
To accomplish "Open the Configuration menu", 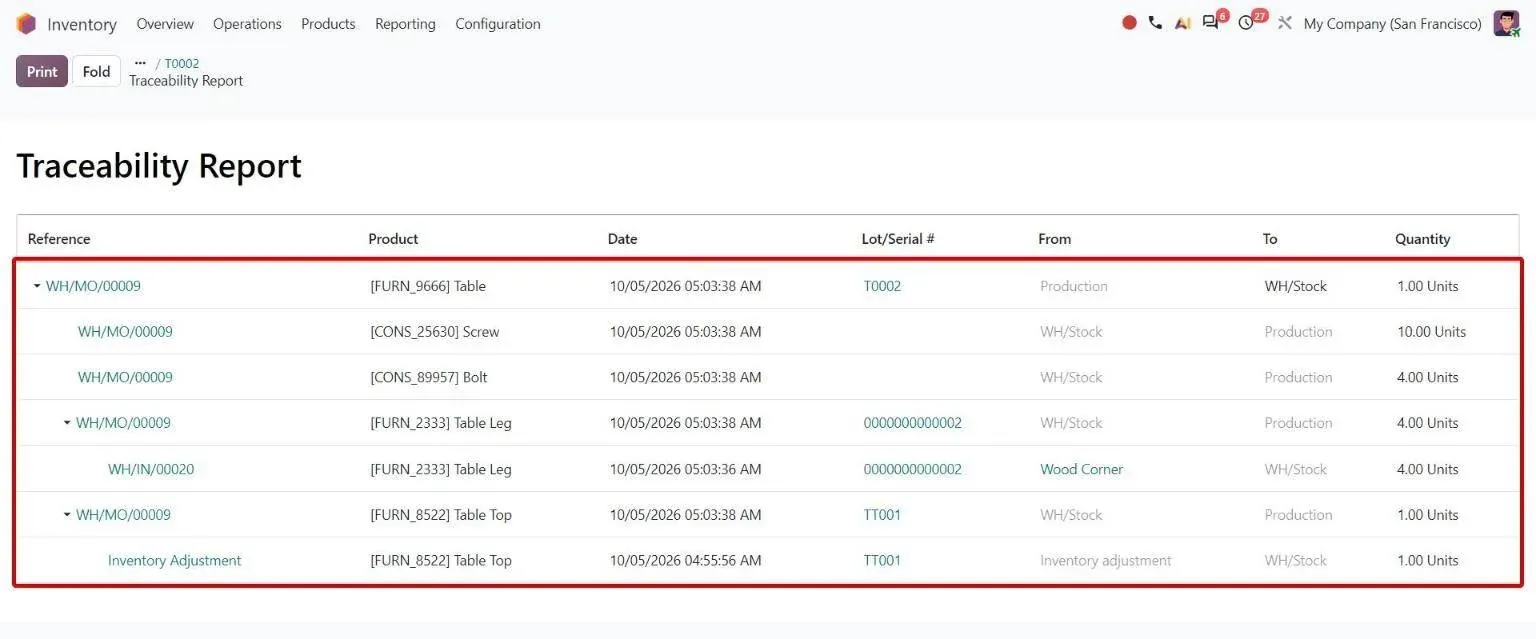I will coord(498,24).
